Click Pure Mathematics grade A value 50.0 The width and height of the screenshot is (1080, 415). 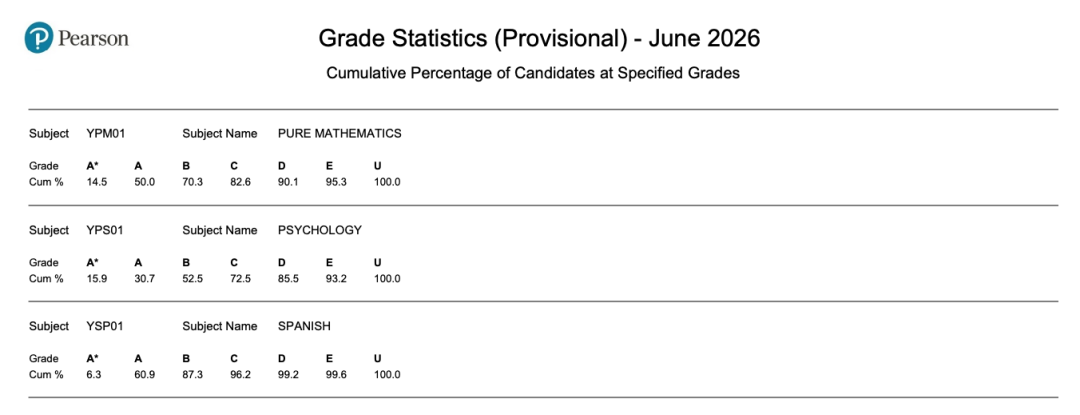coord(145,182)
